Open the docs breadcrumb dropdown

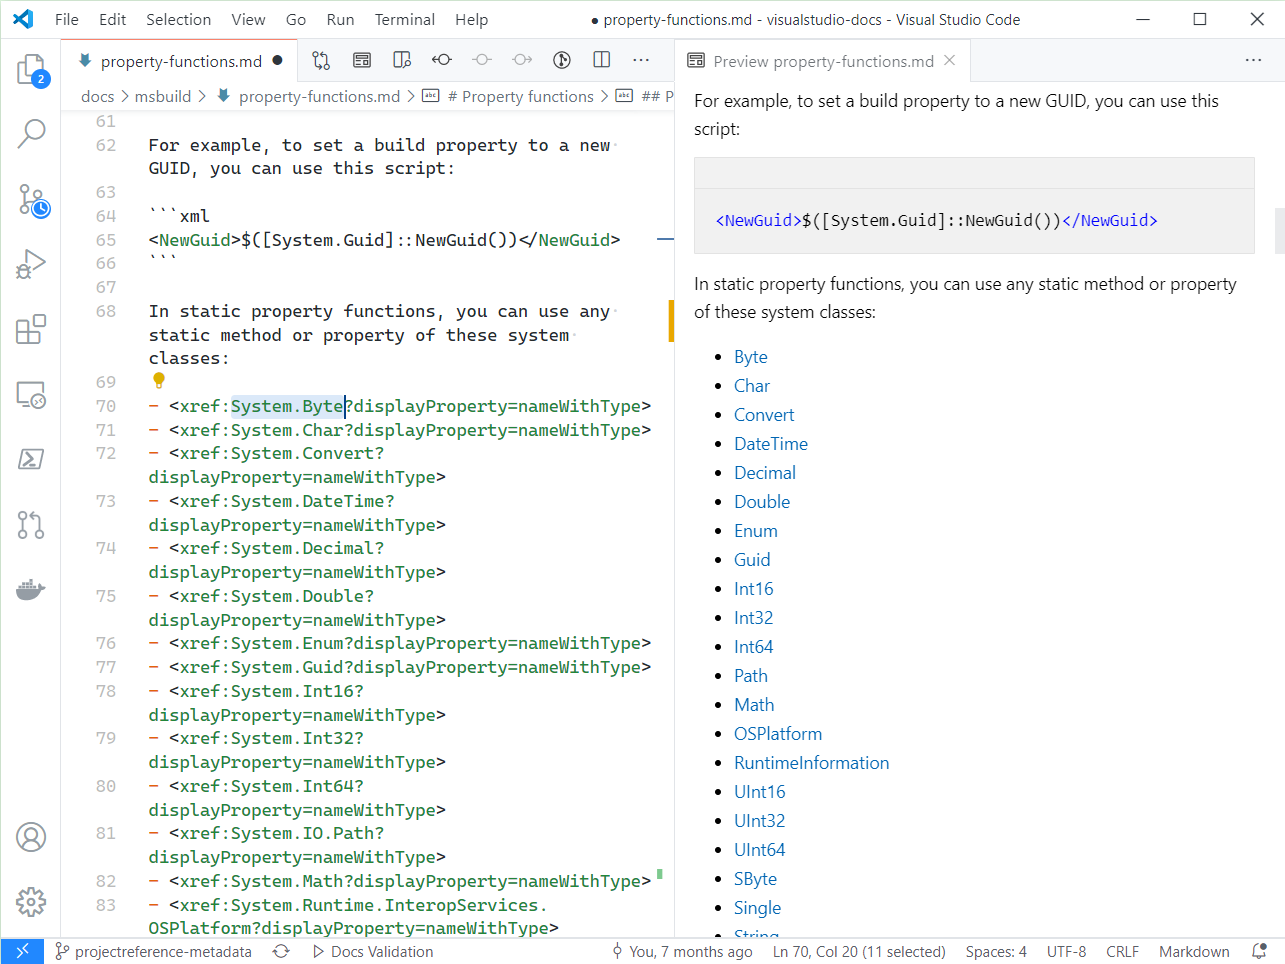click(x=97, y=96)
